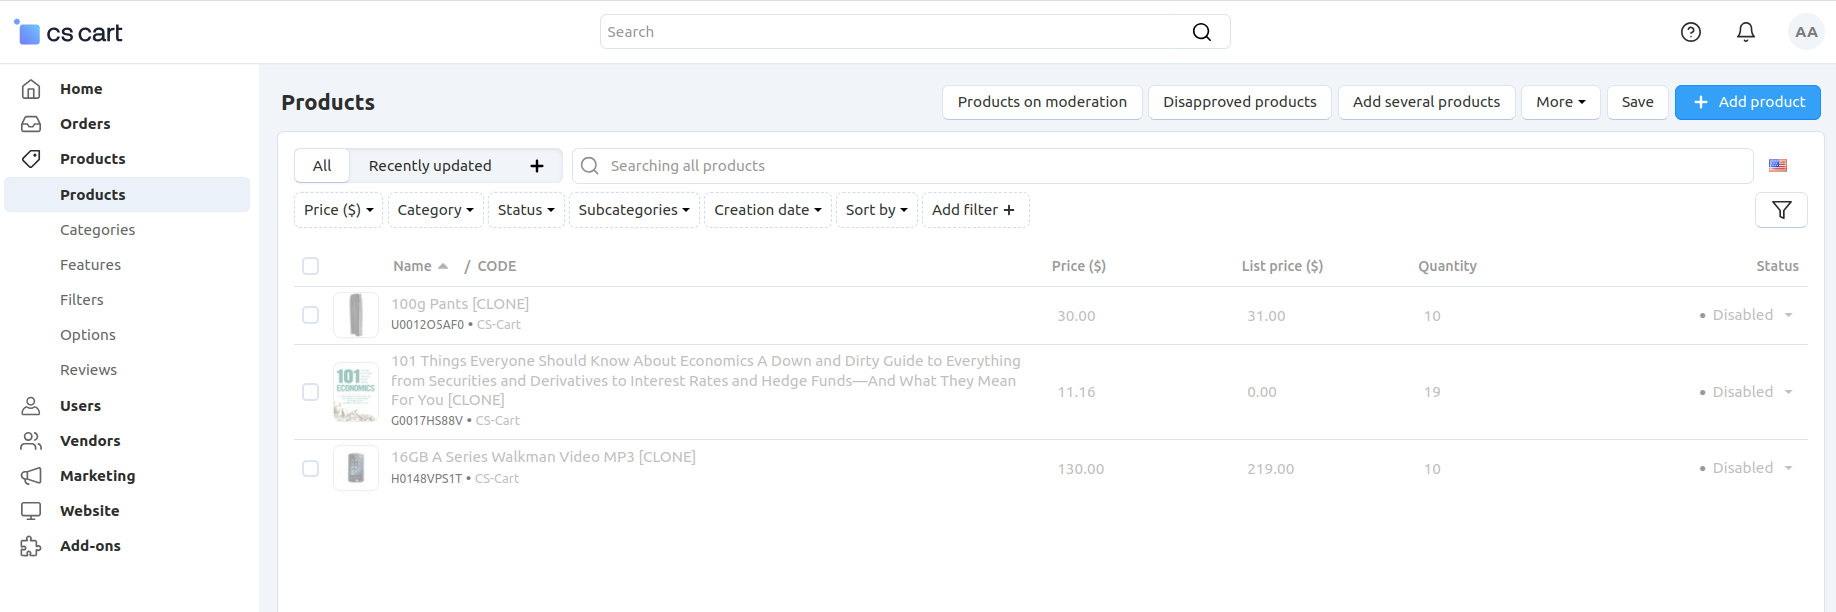The height and width of the screenshot is (612, 1836).
Task: Open Reviews in sidebar submenu
Action: coord(88,370)
